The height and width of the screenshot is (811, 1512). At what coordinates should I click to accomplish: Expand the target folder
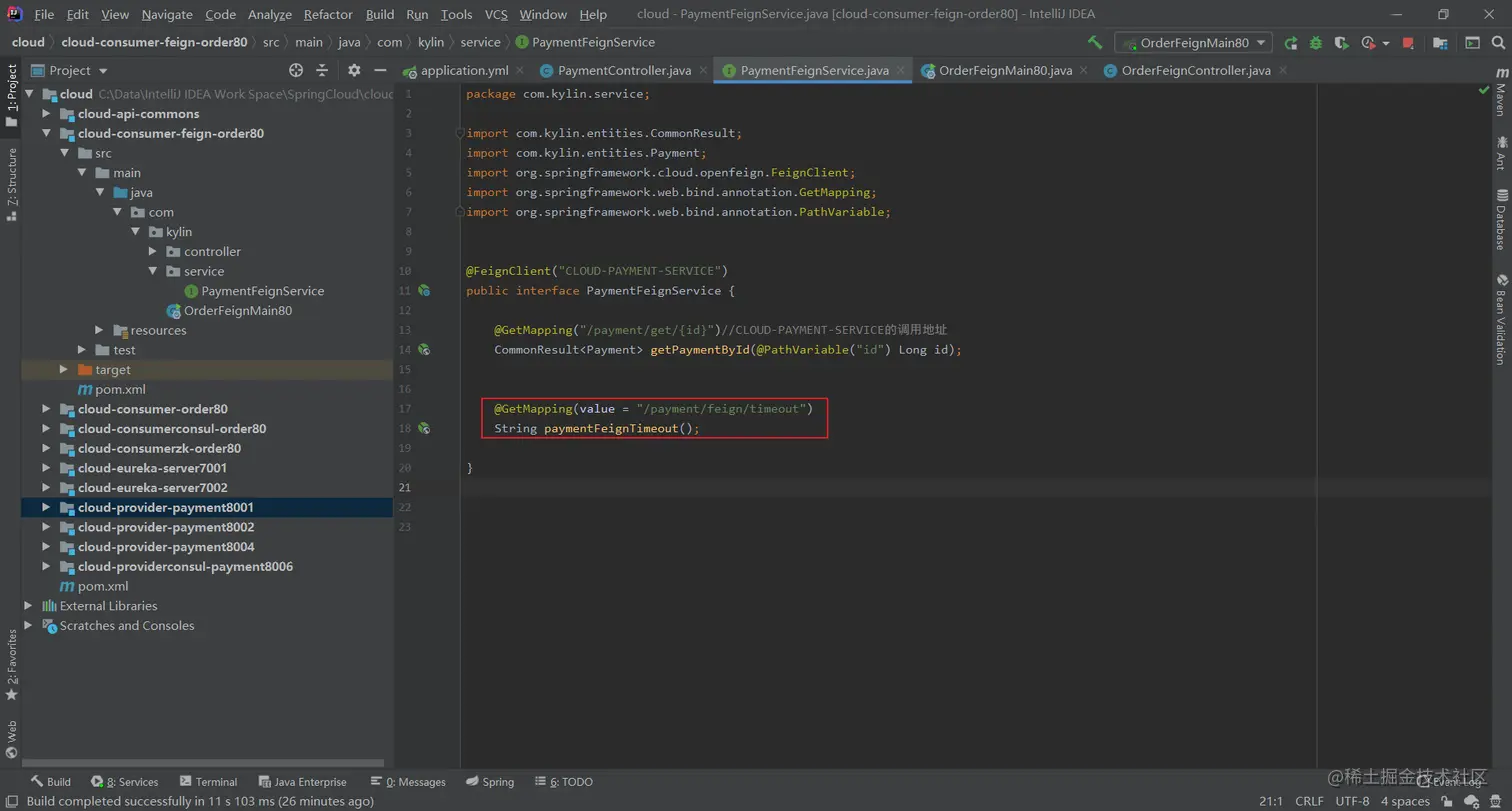tap(64, 369)
